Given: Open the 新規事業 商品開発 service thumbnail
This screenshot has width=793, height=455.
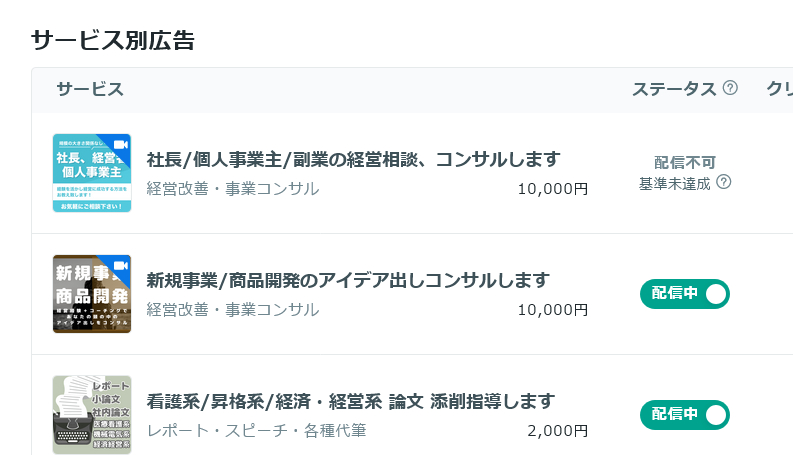Looking at the screenshot, I should [92, 294].
